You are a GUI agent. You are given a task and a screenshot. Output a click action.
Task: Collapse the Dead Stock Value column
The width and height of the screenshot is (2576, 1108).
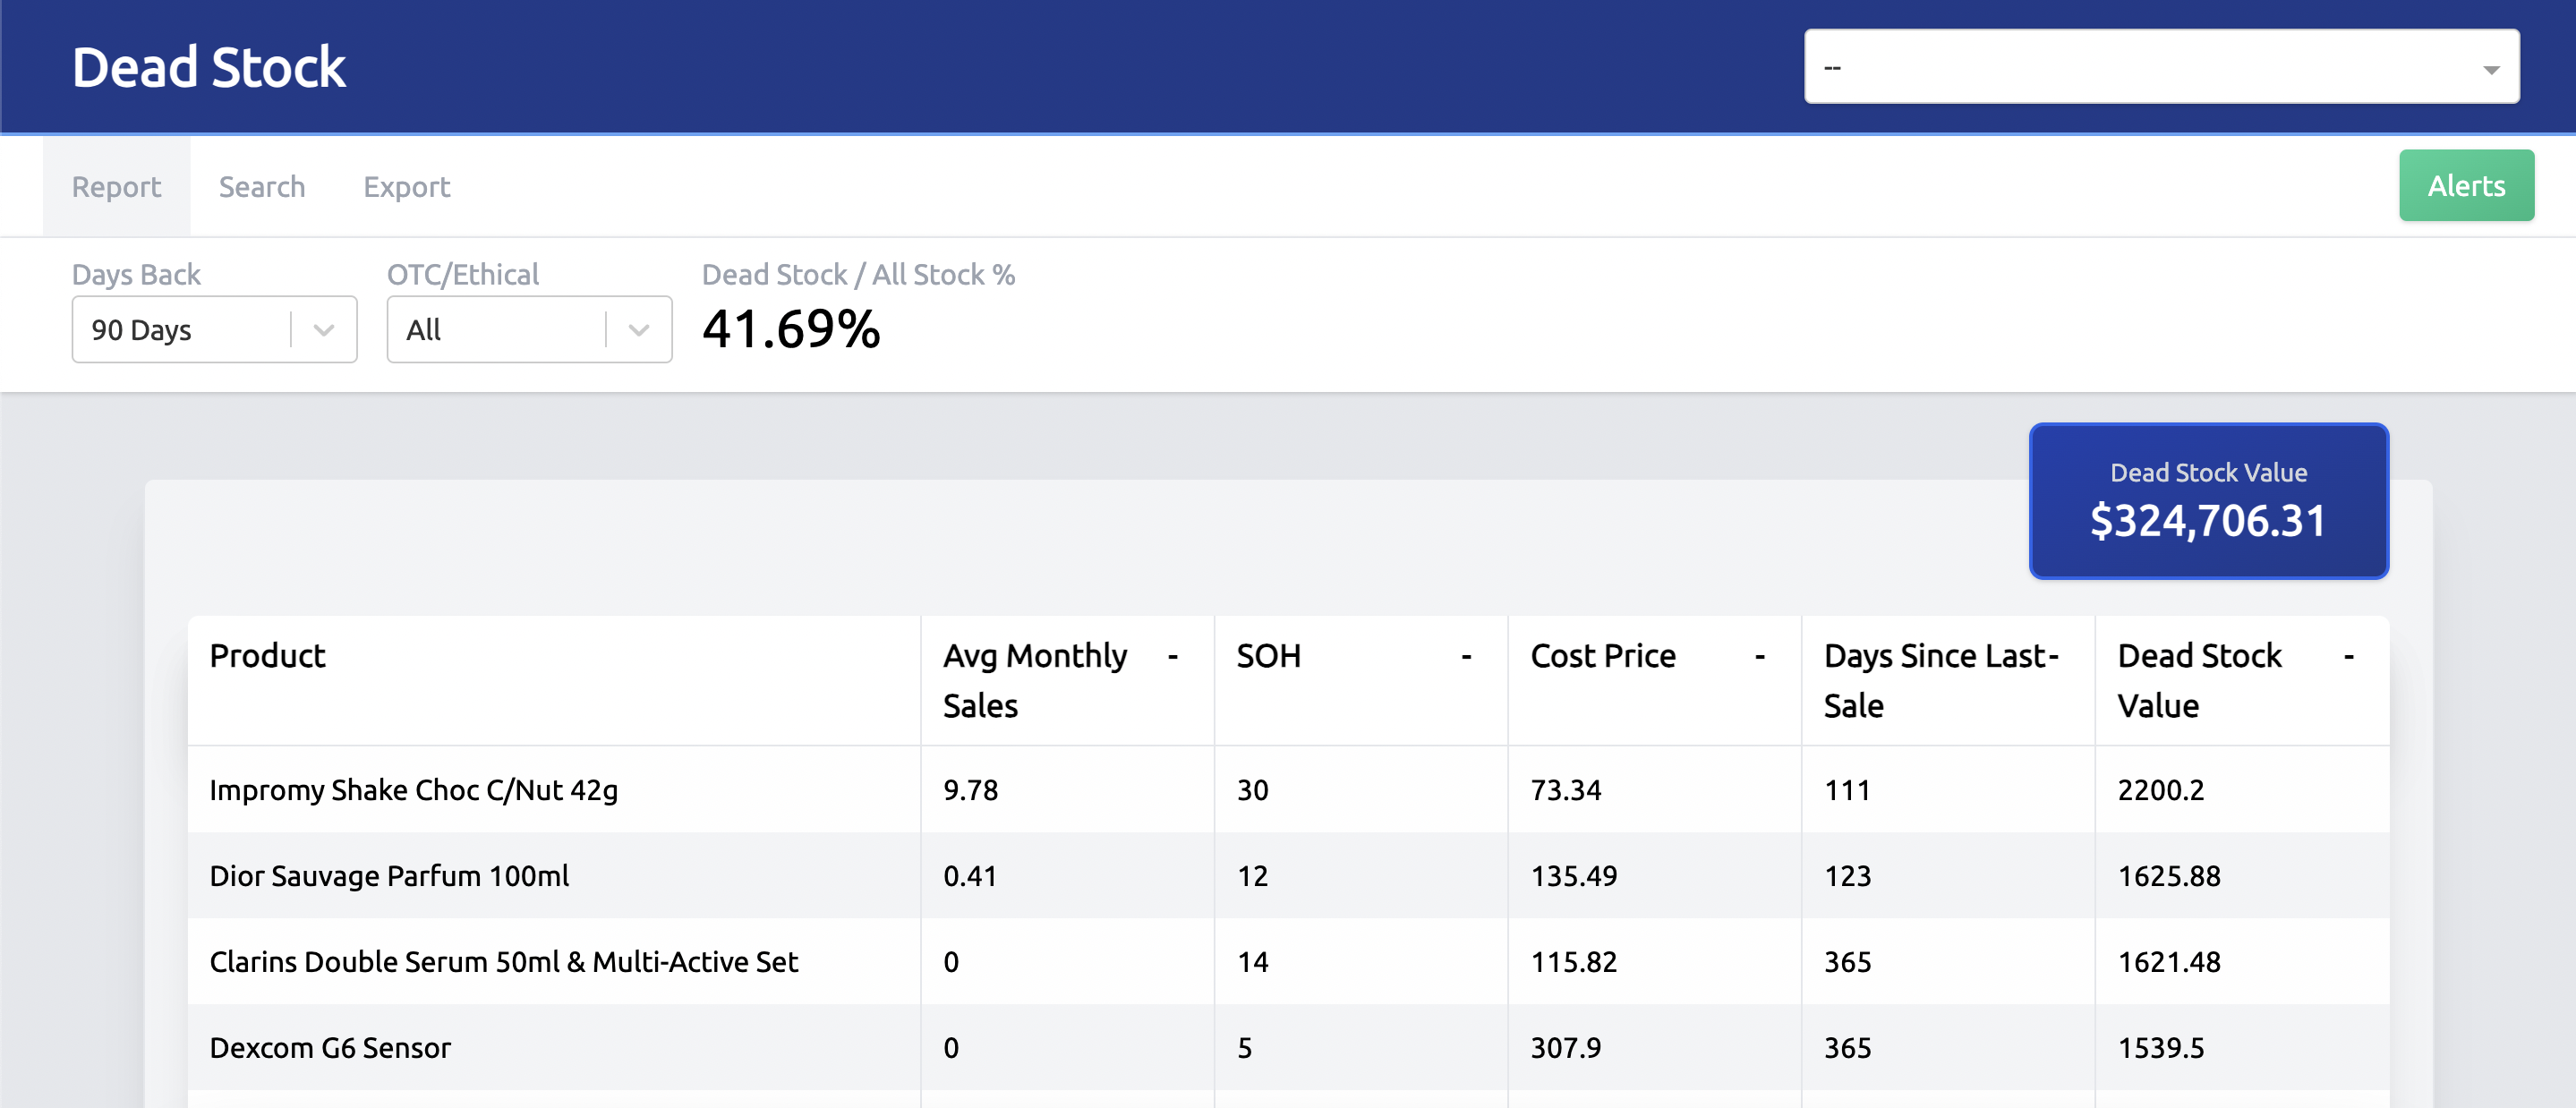pos(2347,657)
